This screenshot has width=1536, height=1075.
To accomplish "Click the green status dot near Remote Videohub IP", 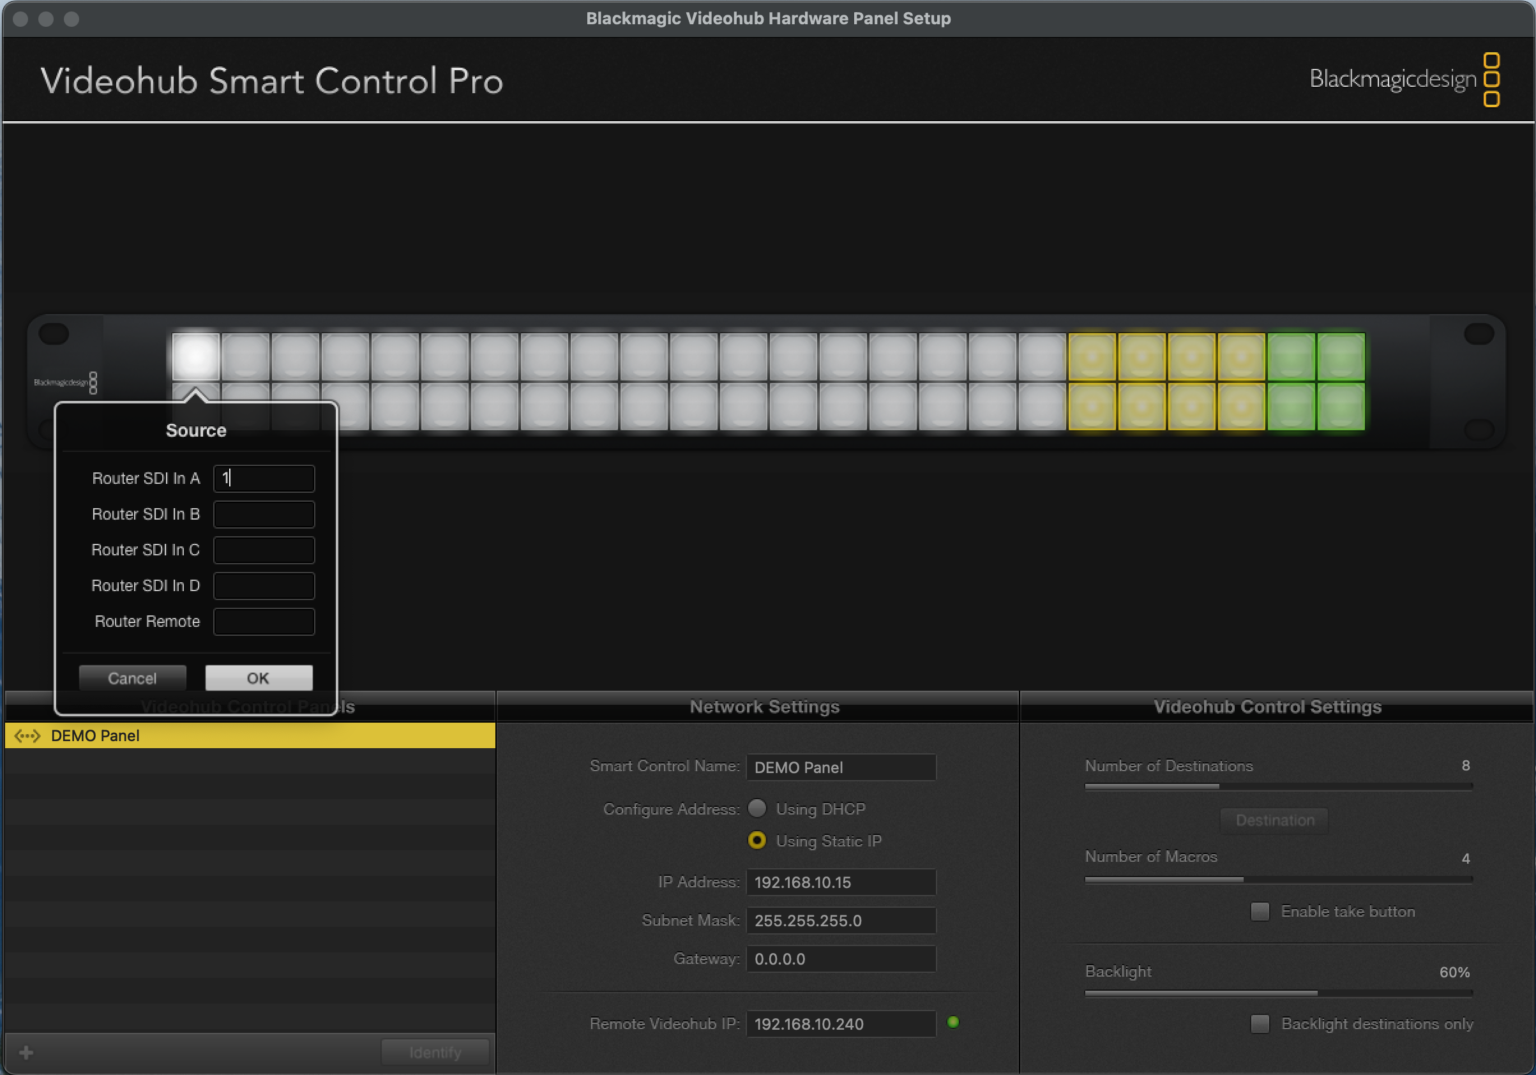I will click(953, 1022).
